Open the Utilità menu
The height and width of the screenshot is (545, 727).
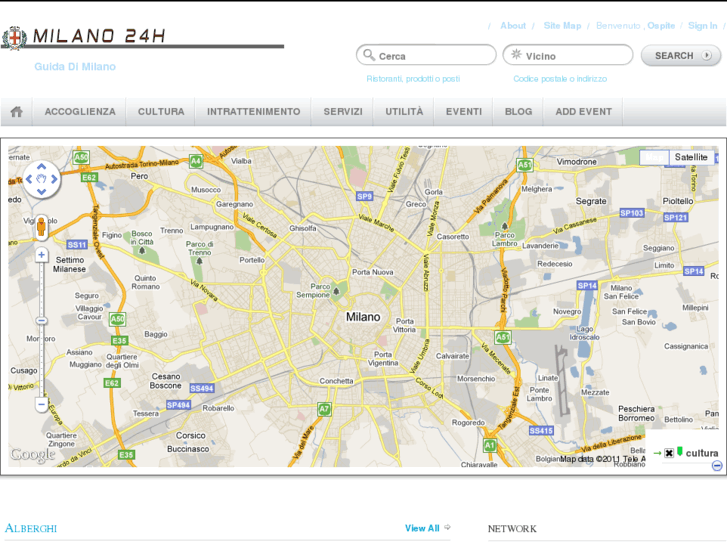coord(404,112)
